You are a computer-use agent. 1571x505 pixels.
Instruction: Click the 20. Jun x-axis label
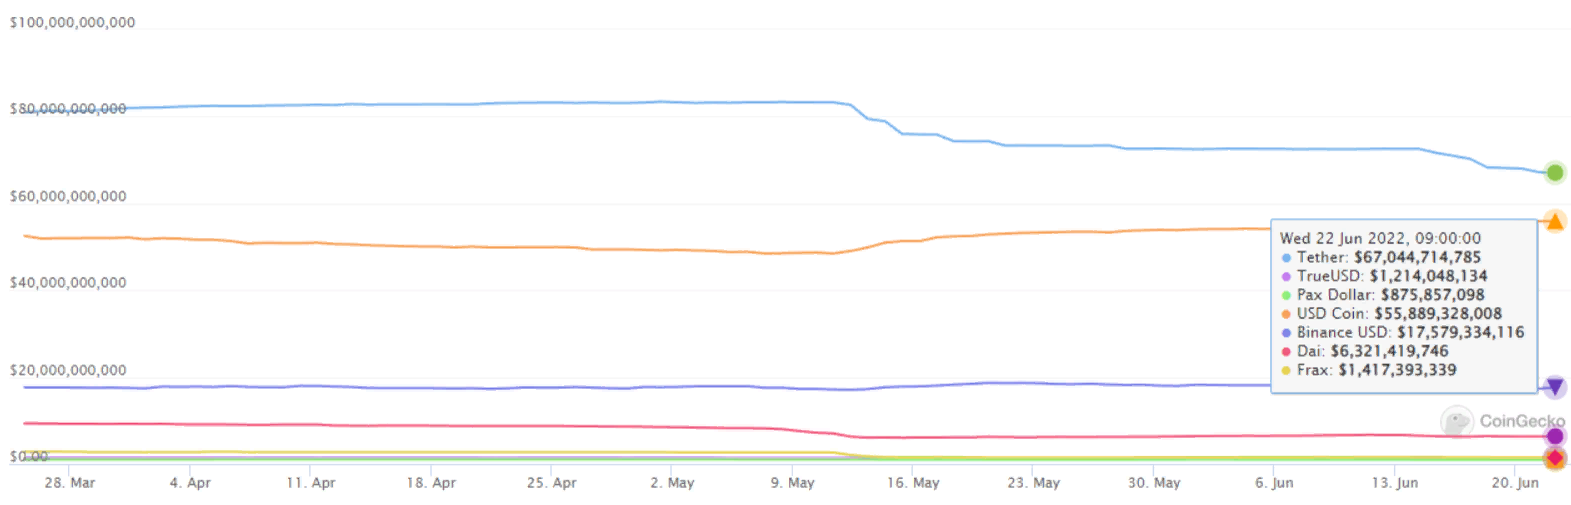click(x=1514, y=483)
